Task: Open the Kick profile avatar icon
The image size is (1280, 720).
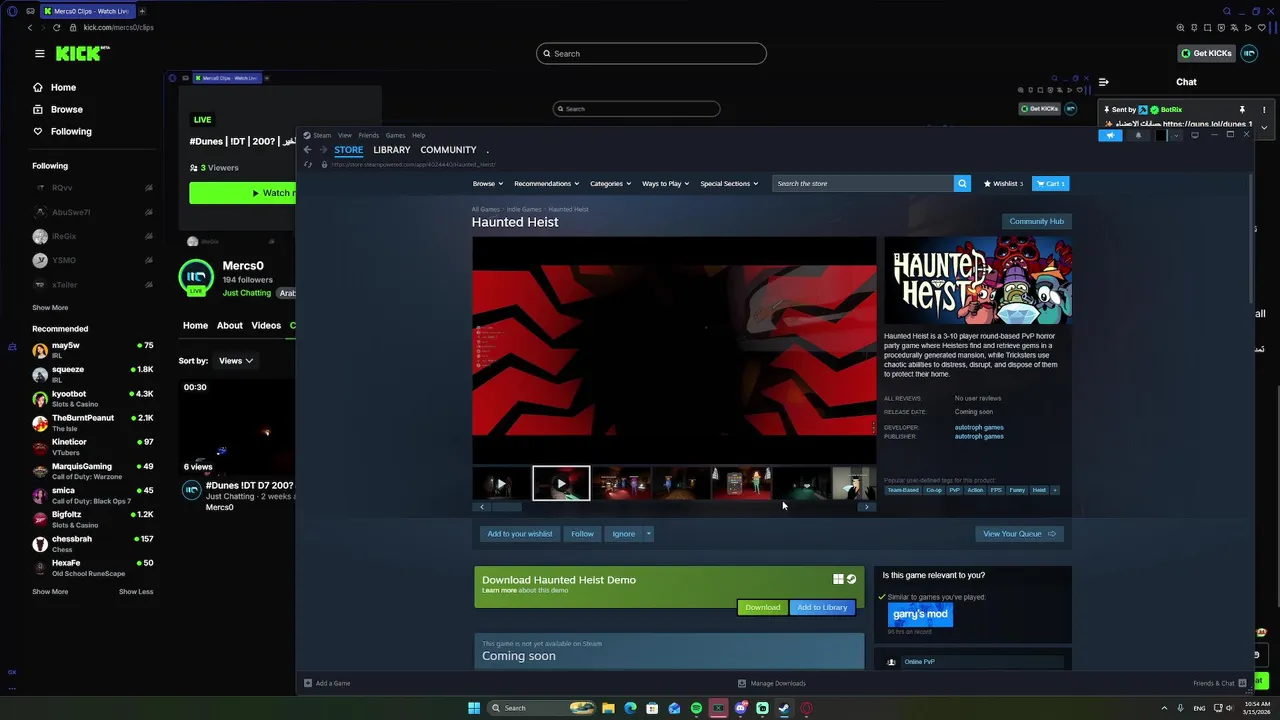Action: point(1249,53)
